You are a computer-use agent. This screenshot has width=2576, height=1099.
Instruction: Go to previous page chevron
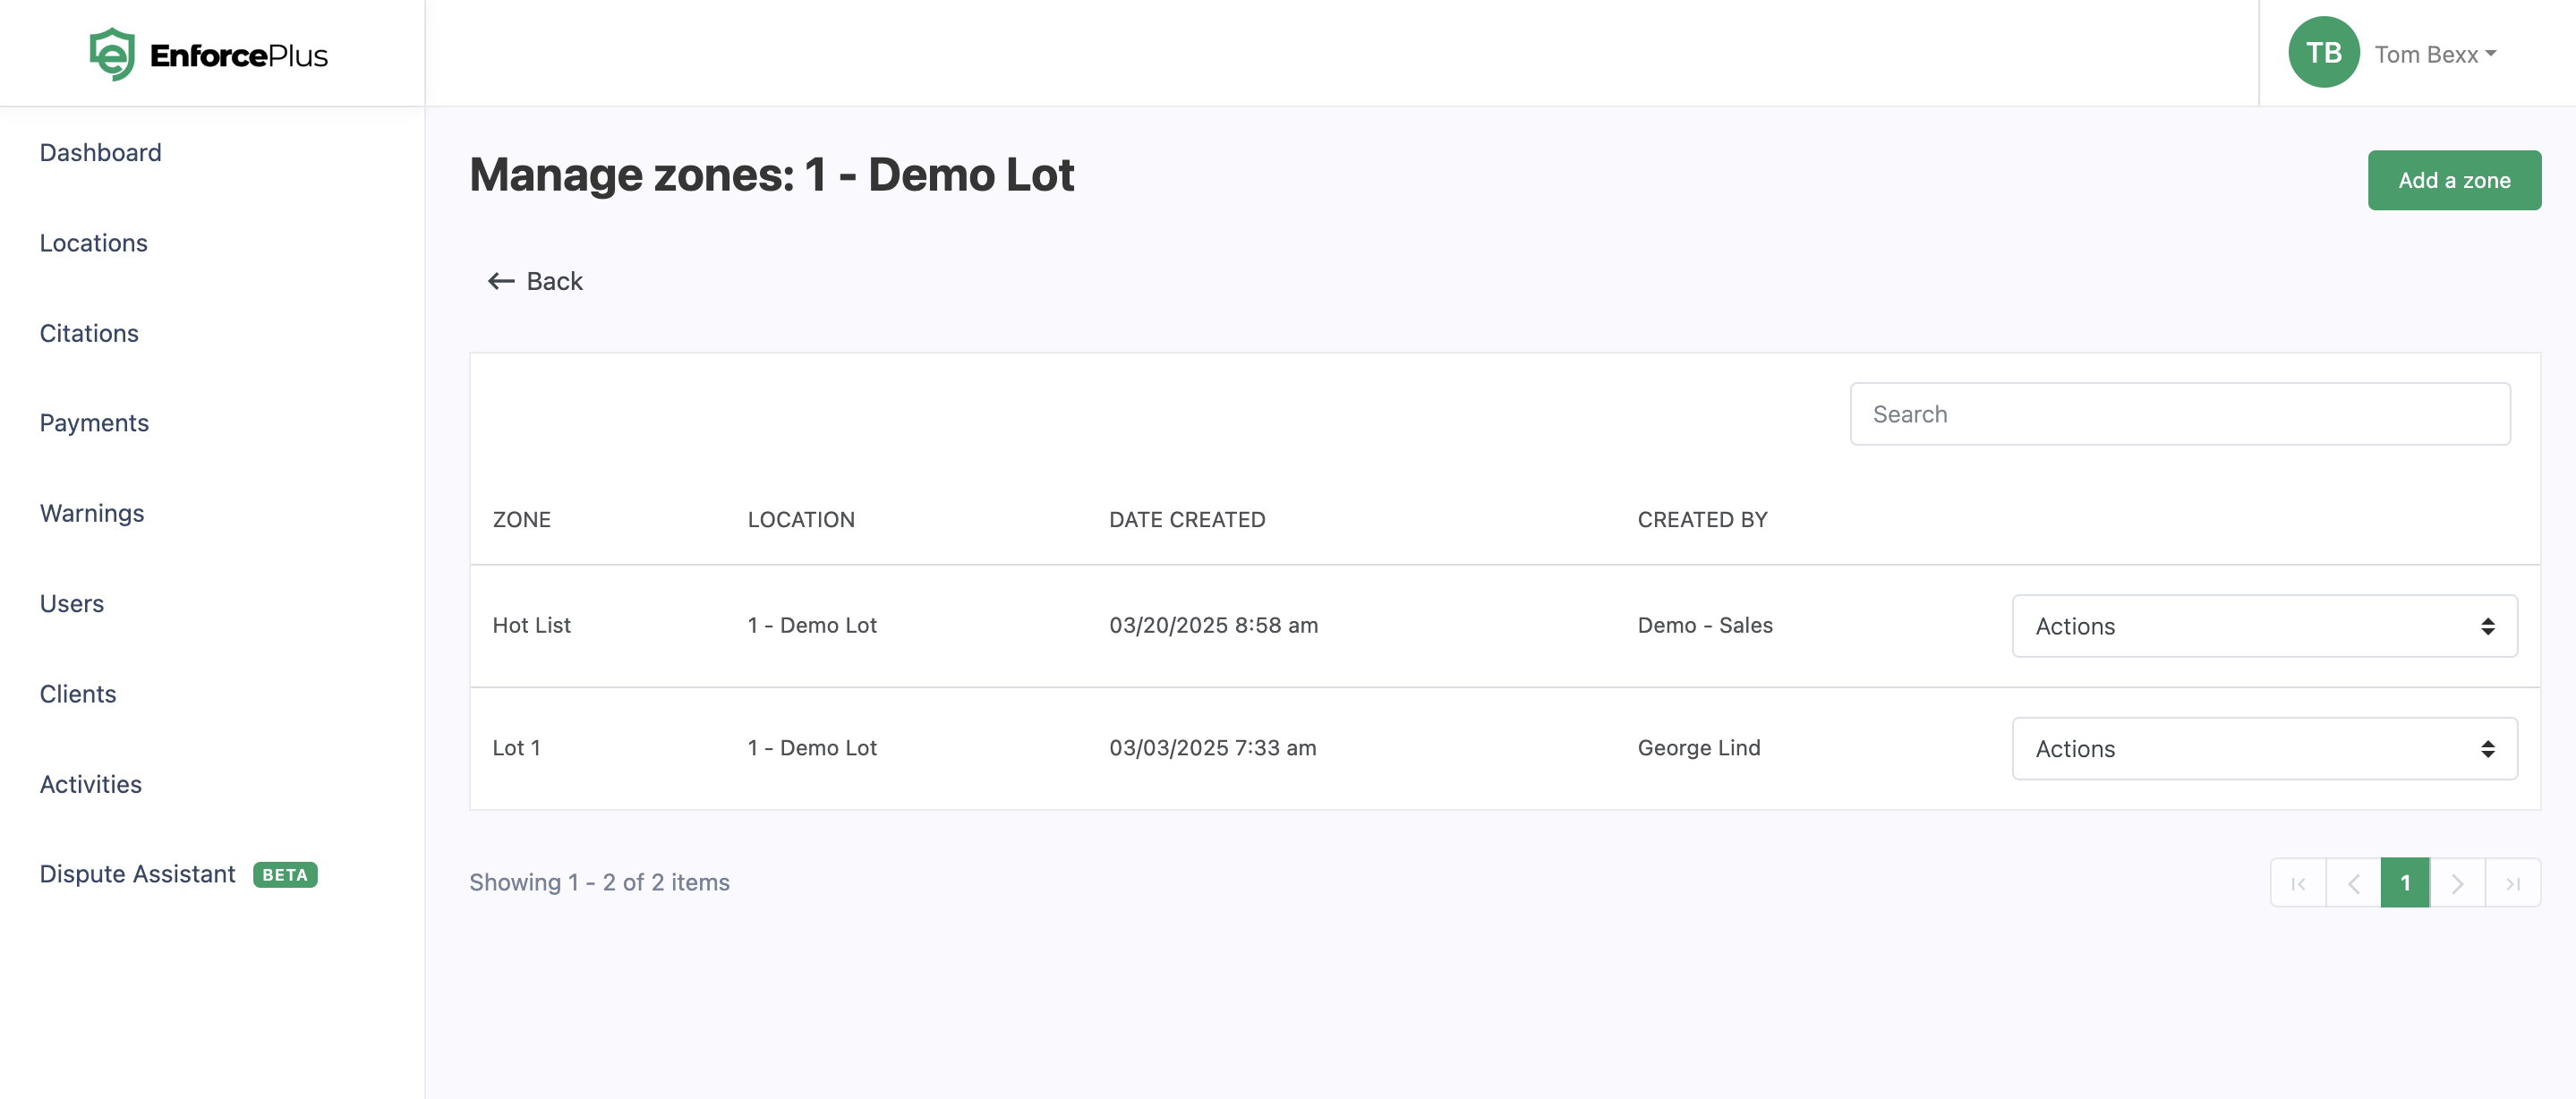pyautogui.click(x=2353, y=883)
